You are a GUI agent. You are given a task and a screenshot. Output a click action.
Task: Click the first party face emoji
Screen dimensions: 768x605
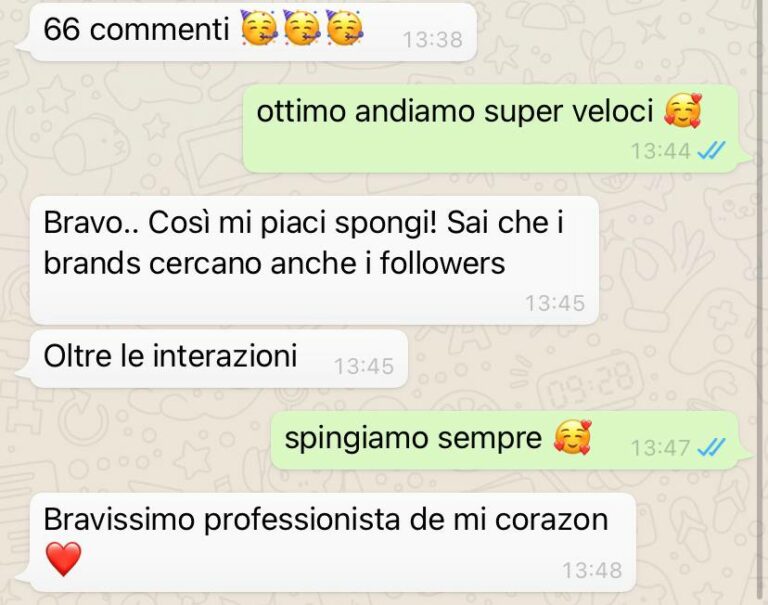pos(260,29)
